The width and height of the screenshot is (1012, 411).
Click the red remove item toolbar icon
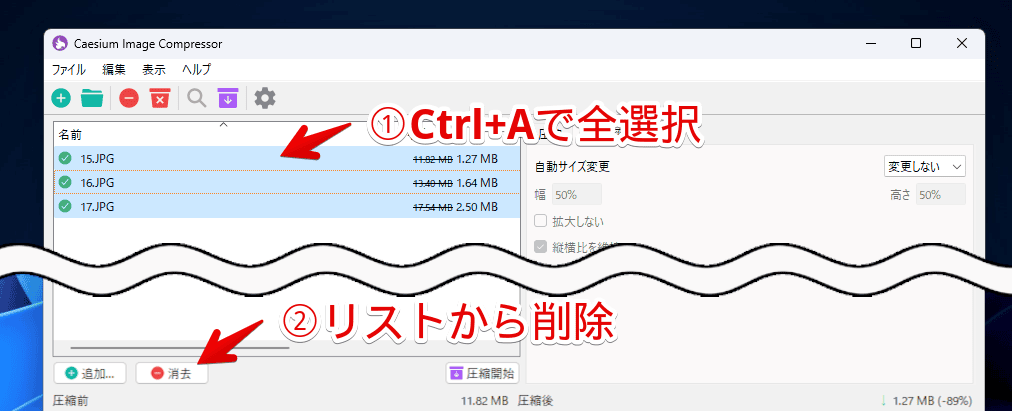tap(128, 99)
